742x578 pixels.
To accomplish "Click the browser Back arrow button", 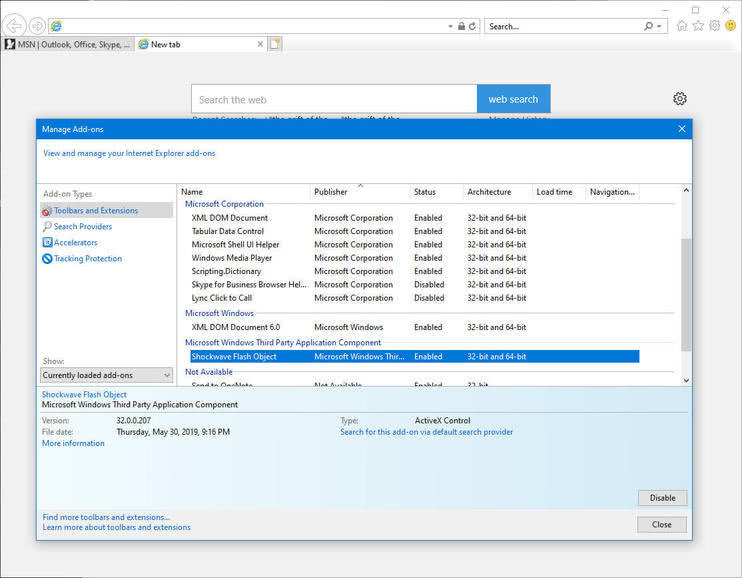I will pos(14,26).
